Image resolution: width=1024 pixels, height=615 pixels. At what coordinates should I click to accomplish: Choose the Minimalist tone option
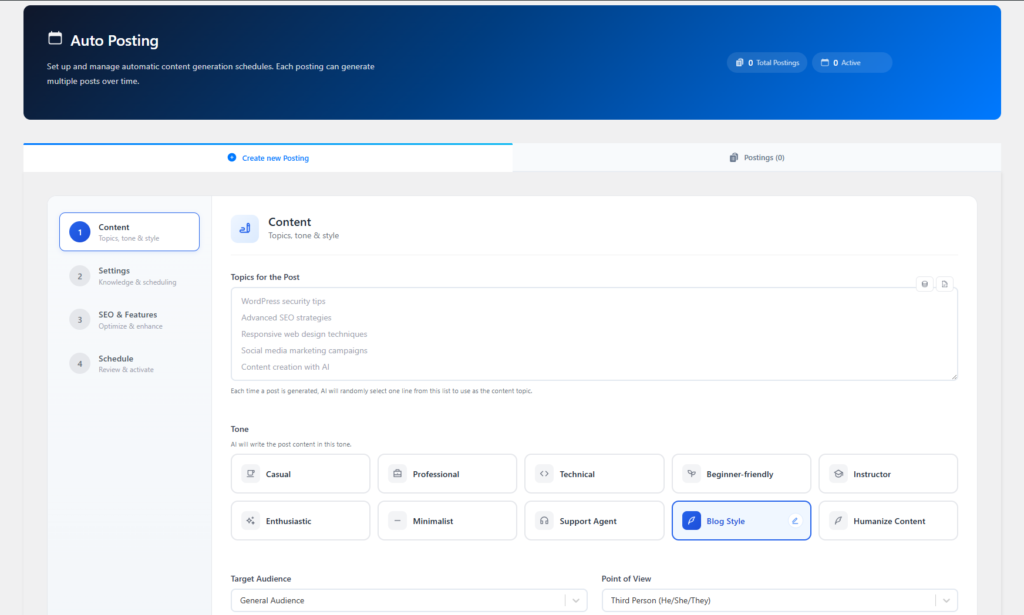447,520
